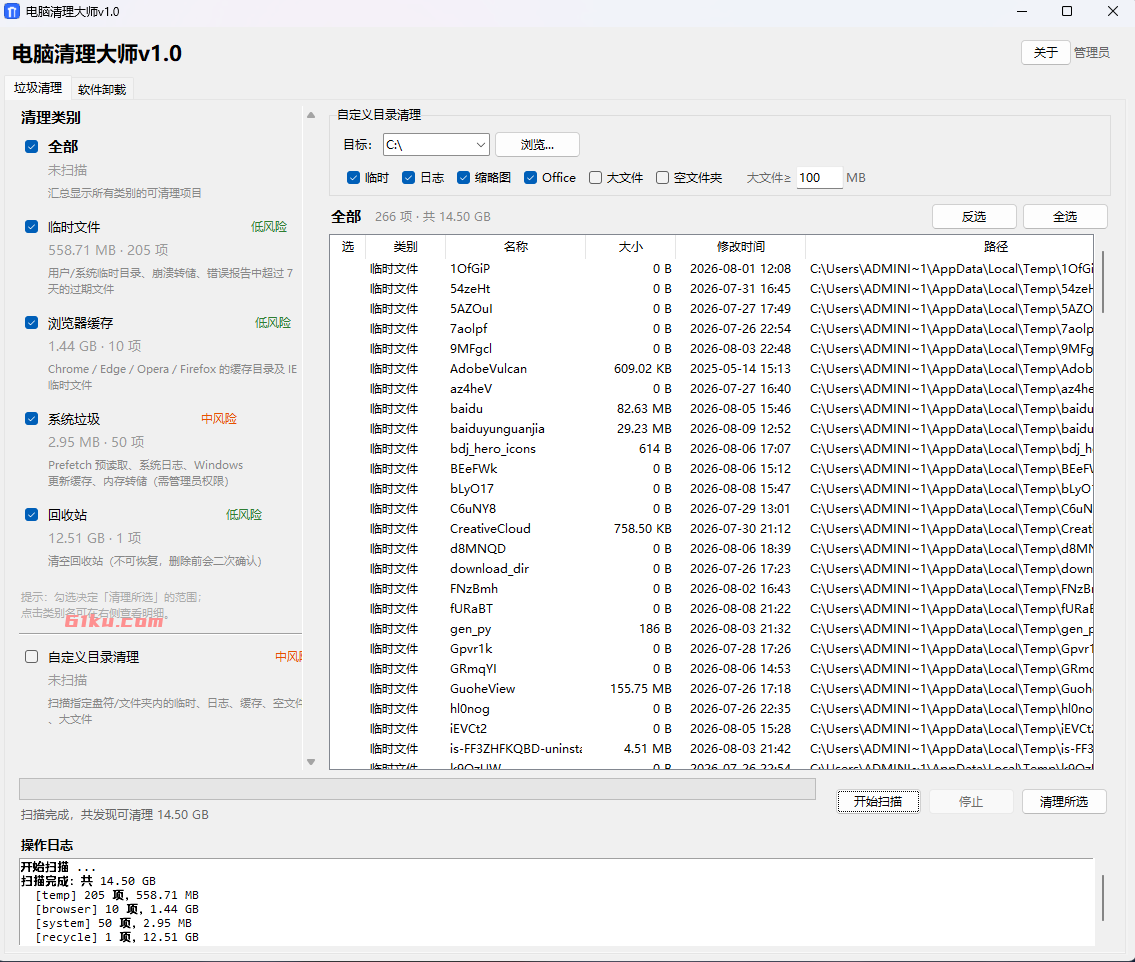Select the 1OfGiP file row
1135x962 pixels.
click(712, 269)
